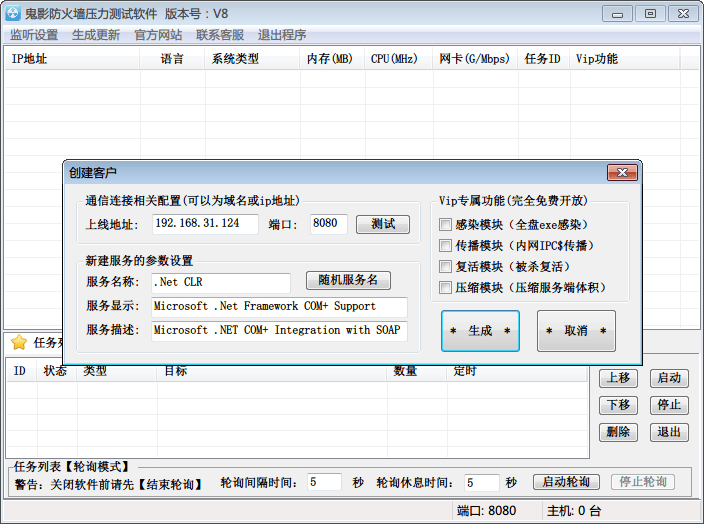This screenshot has width=704, height=524.
Task: Click the 网卡(G/Mbps) column header
Action: tap(476, 59)
